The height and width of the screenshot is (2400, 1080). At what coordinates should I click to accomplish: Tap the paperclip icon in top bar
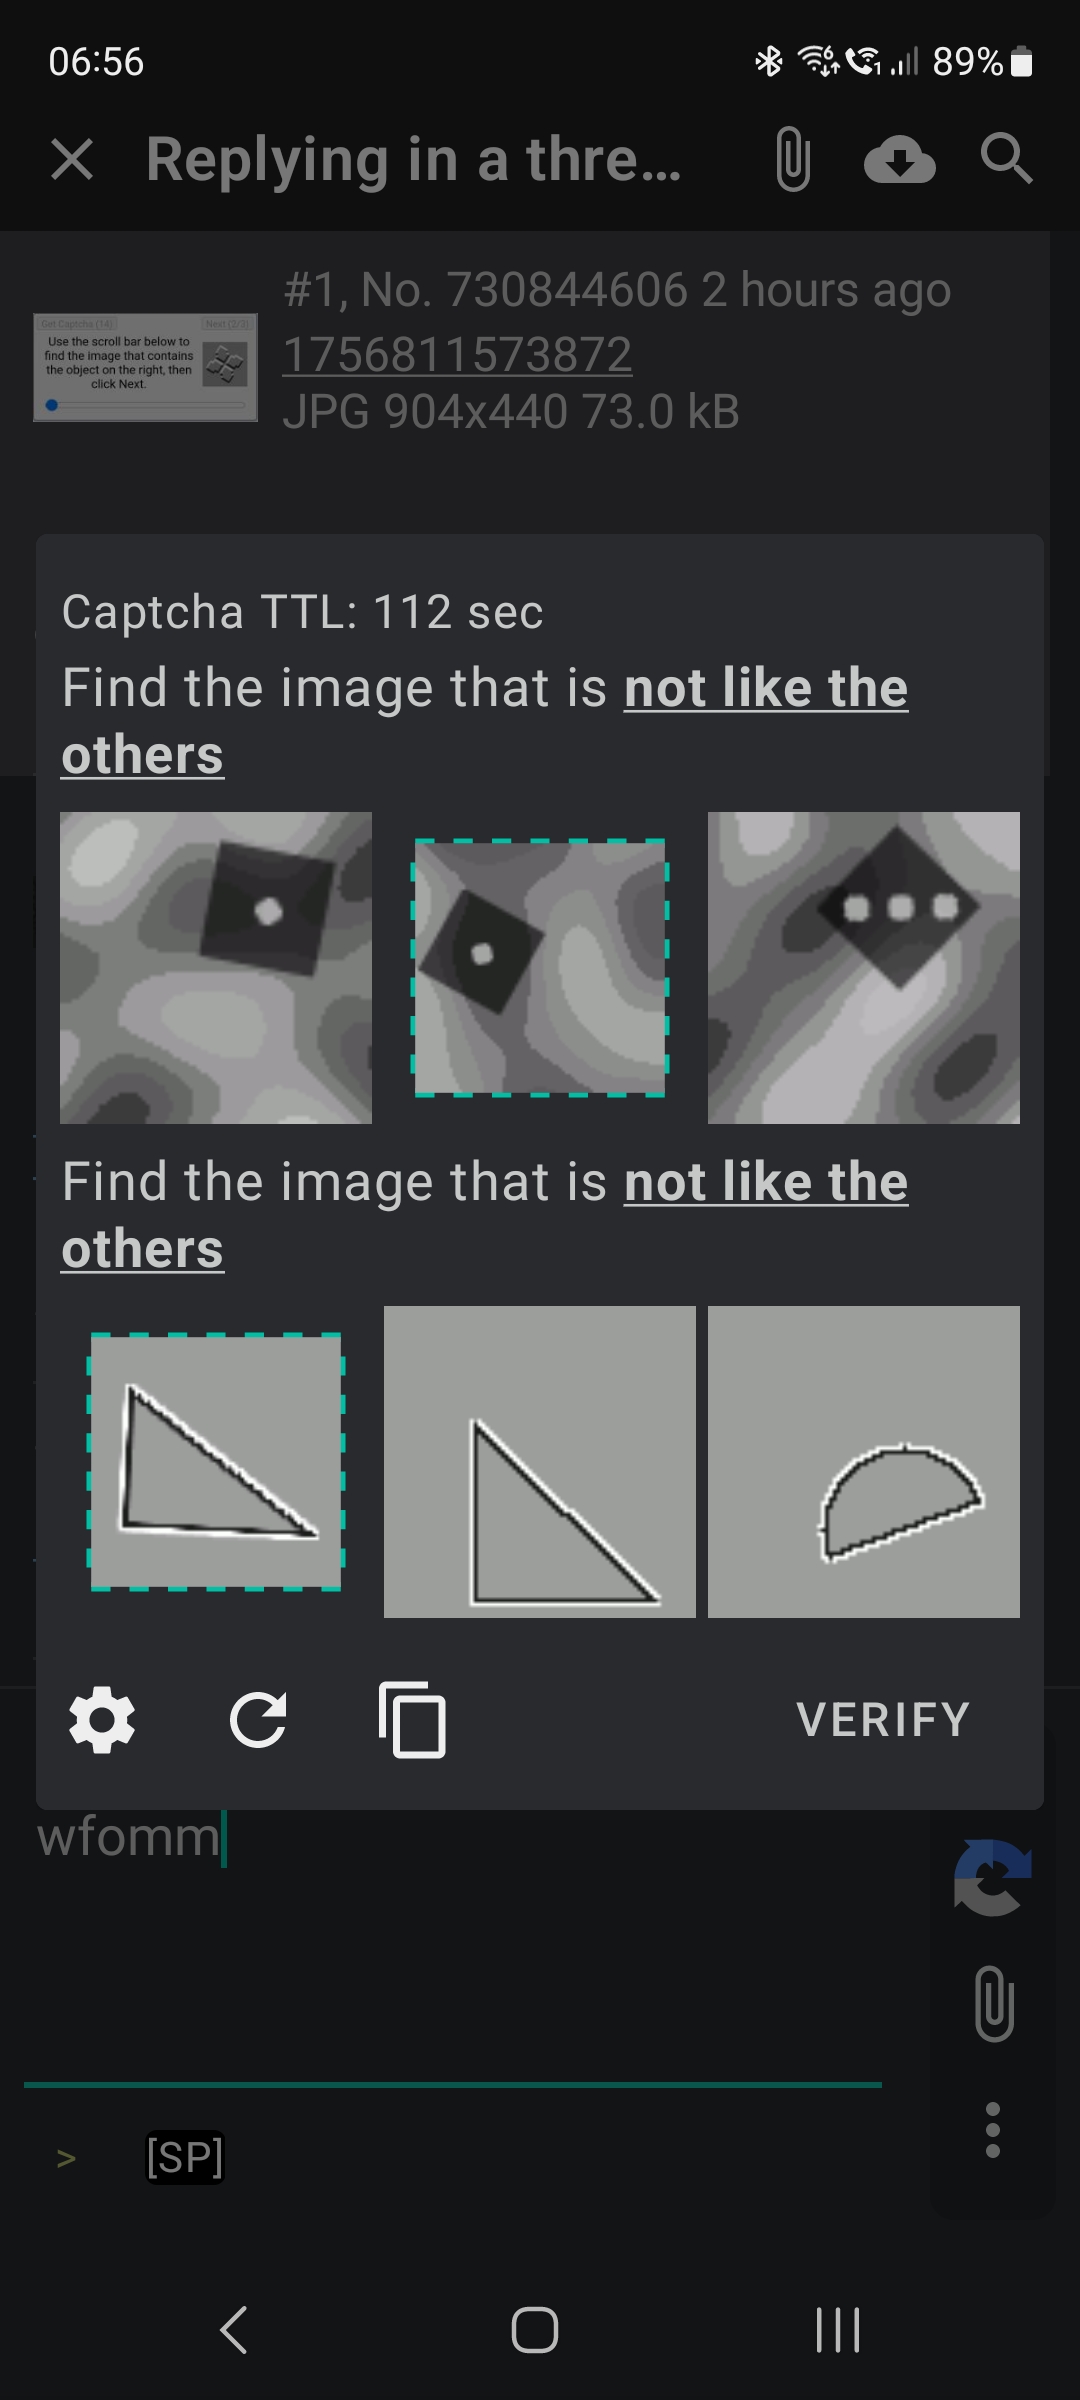pyautogui.click(x=793, y=160)
